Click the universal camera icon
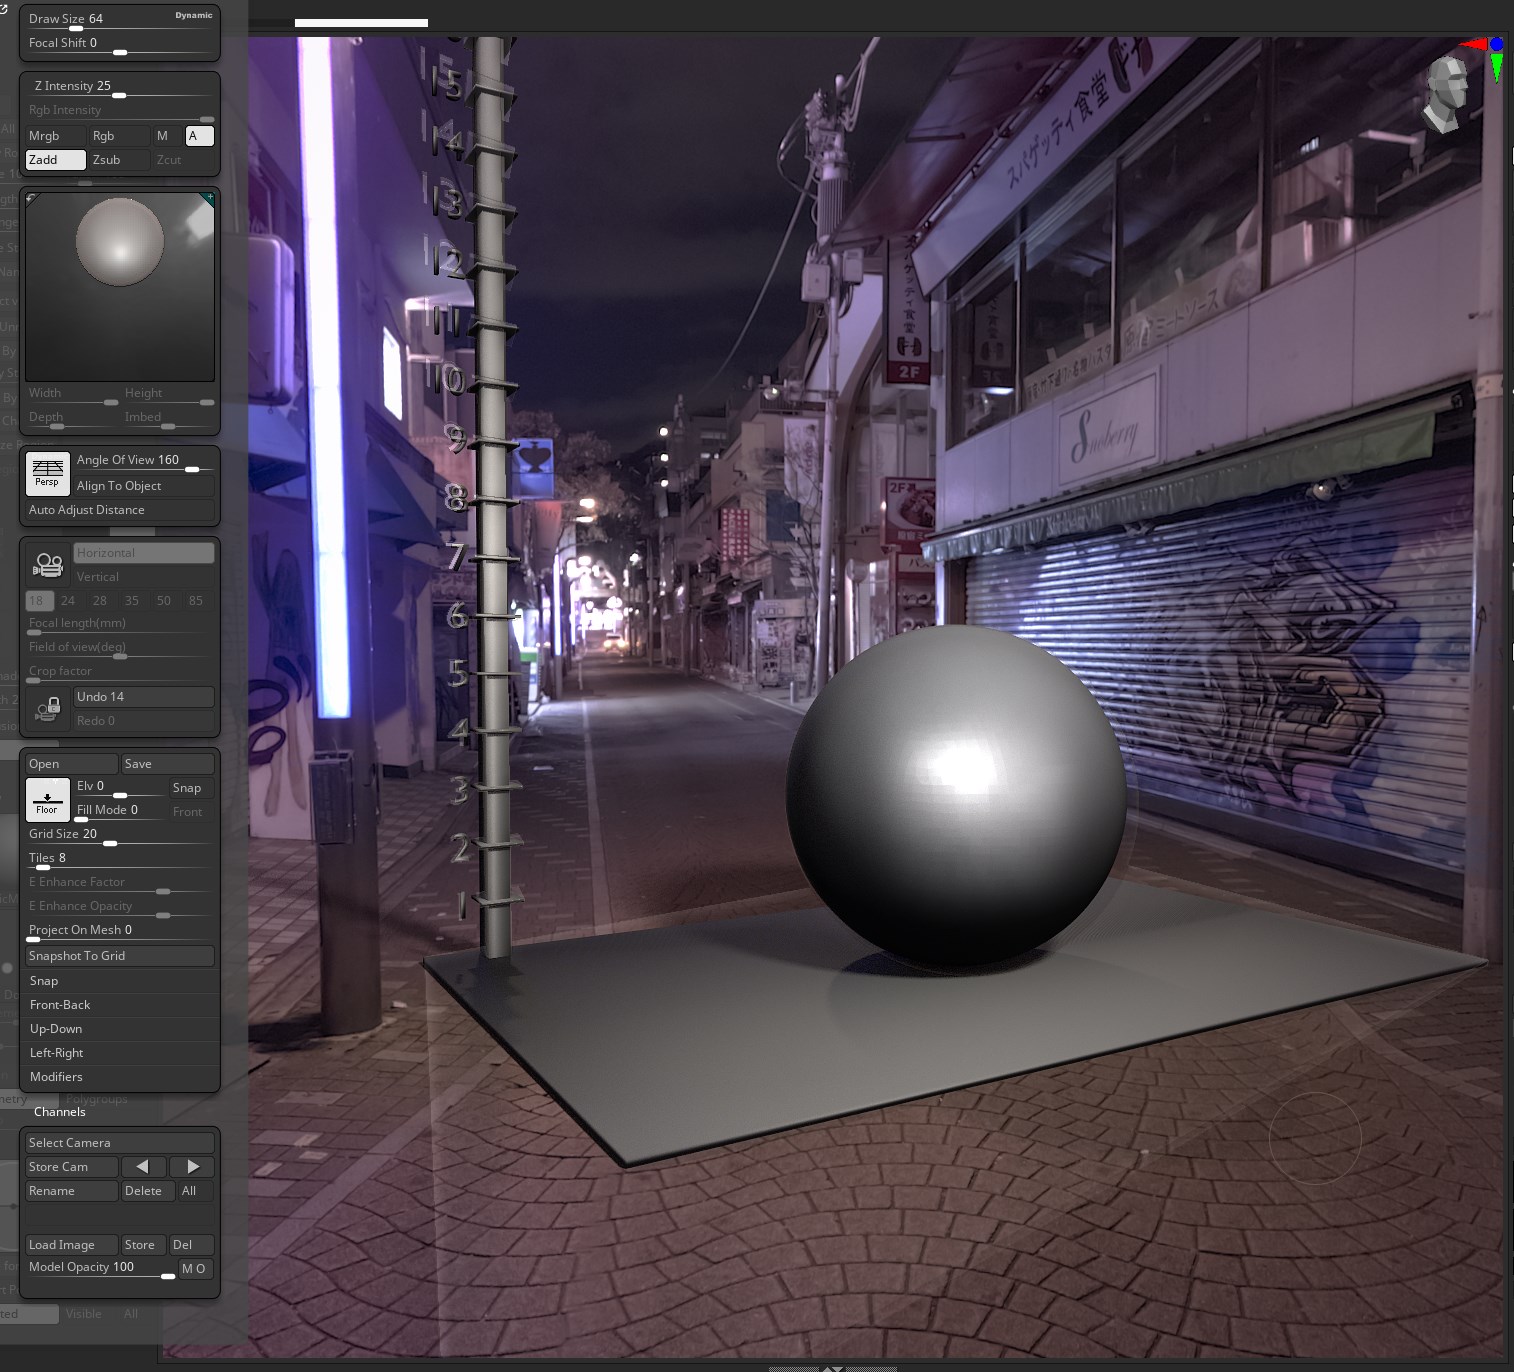The height and width of the screenshot is (1372, 1514). pos(48,565)
